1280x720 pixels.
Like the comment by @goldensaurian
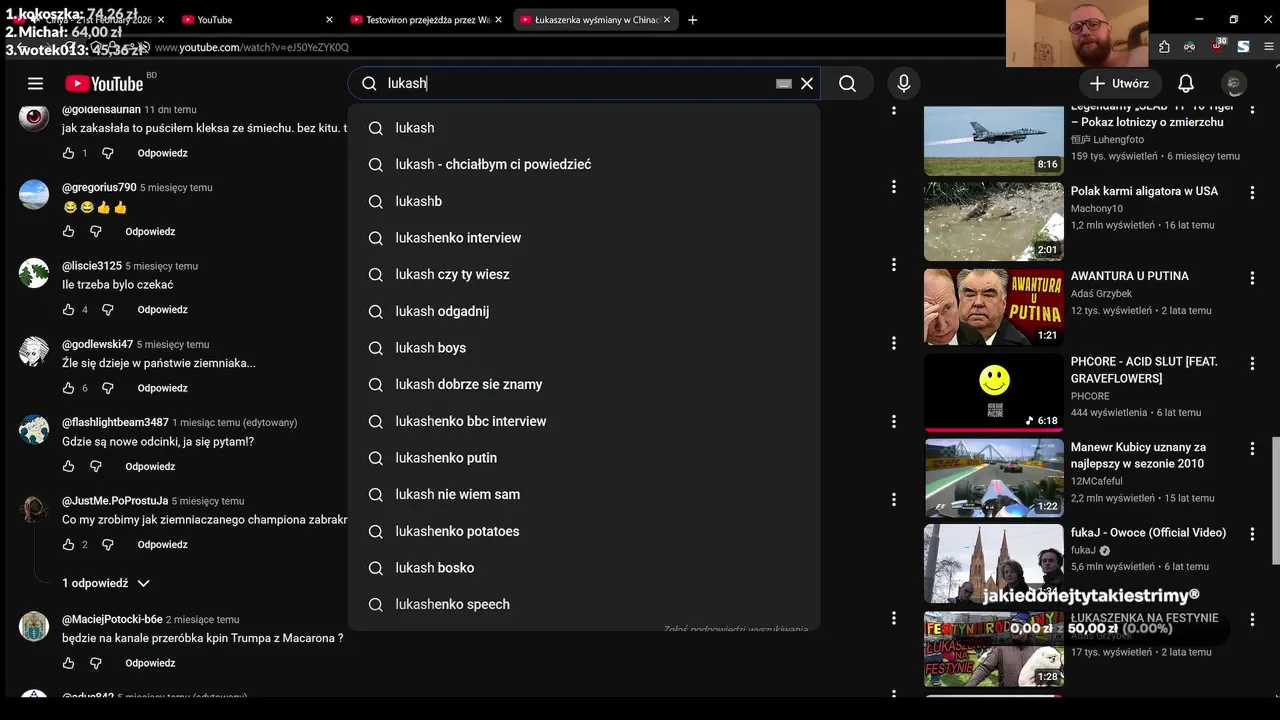(x=68, y=153)
